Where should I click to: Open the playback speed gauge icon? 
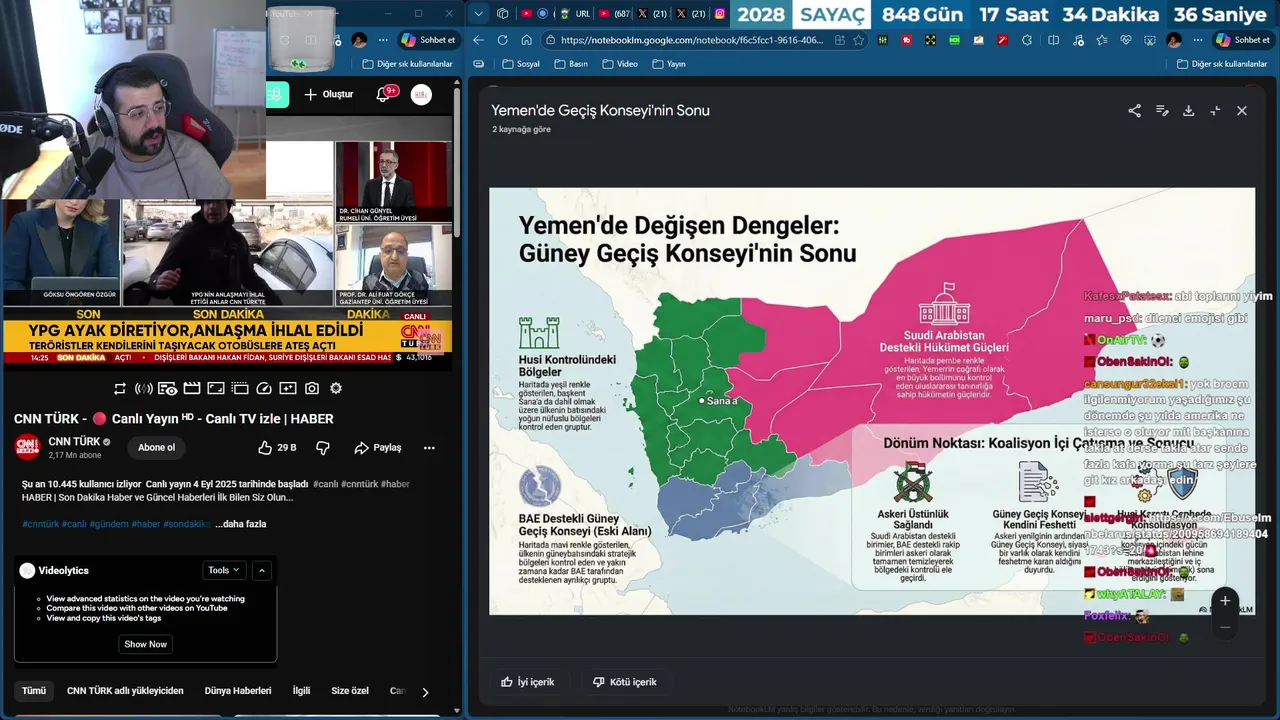pos(264,388)
